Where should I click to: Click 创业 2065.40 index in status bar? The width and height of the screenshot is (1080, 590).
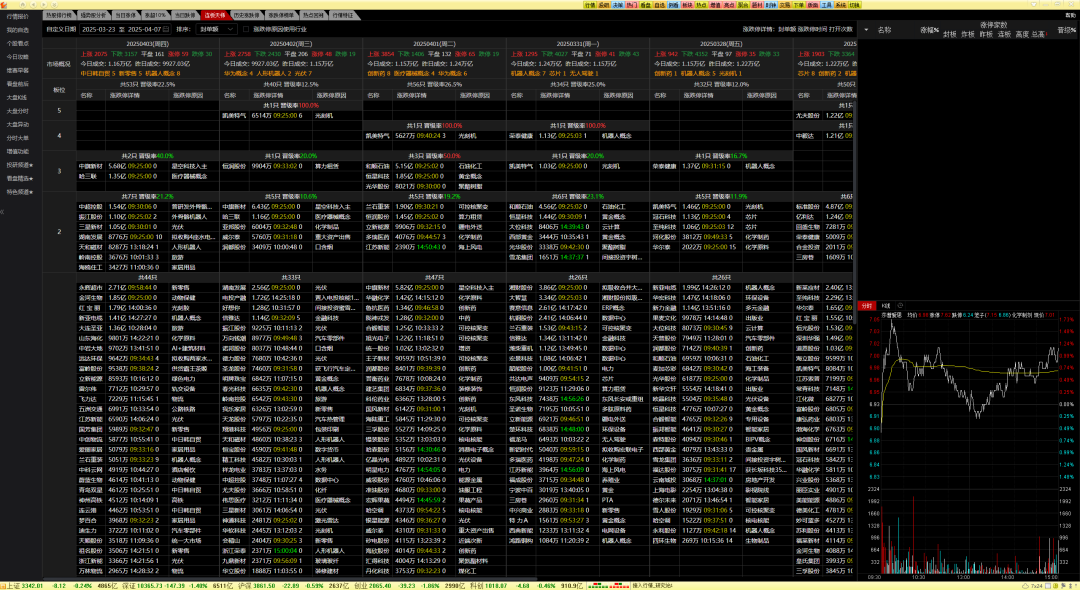tap(373, 586)
